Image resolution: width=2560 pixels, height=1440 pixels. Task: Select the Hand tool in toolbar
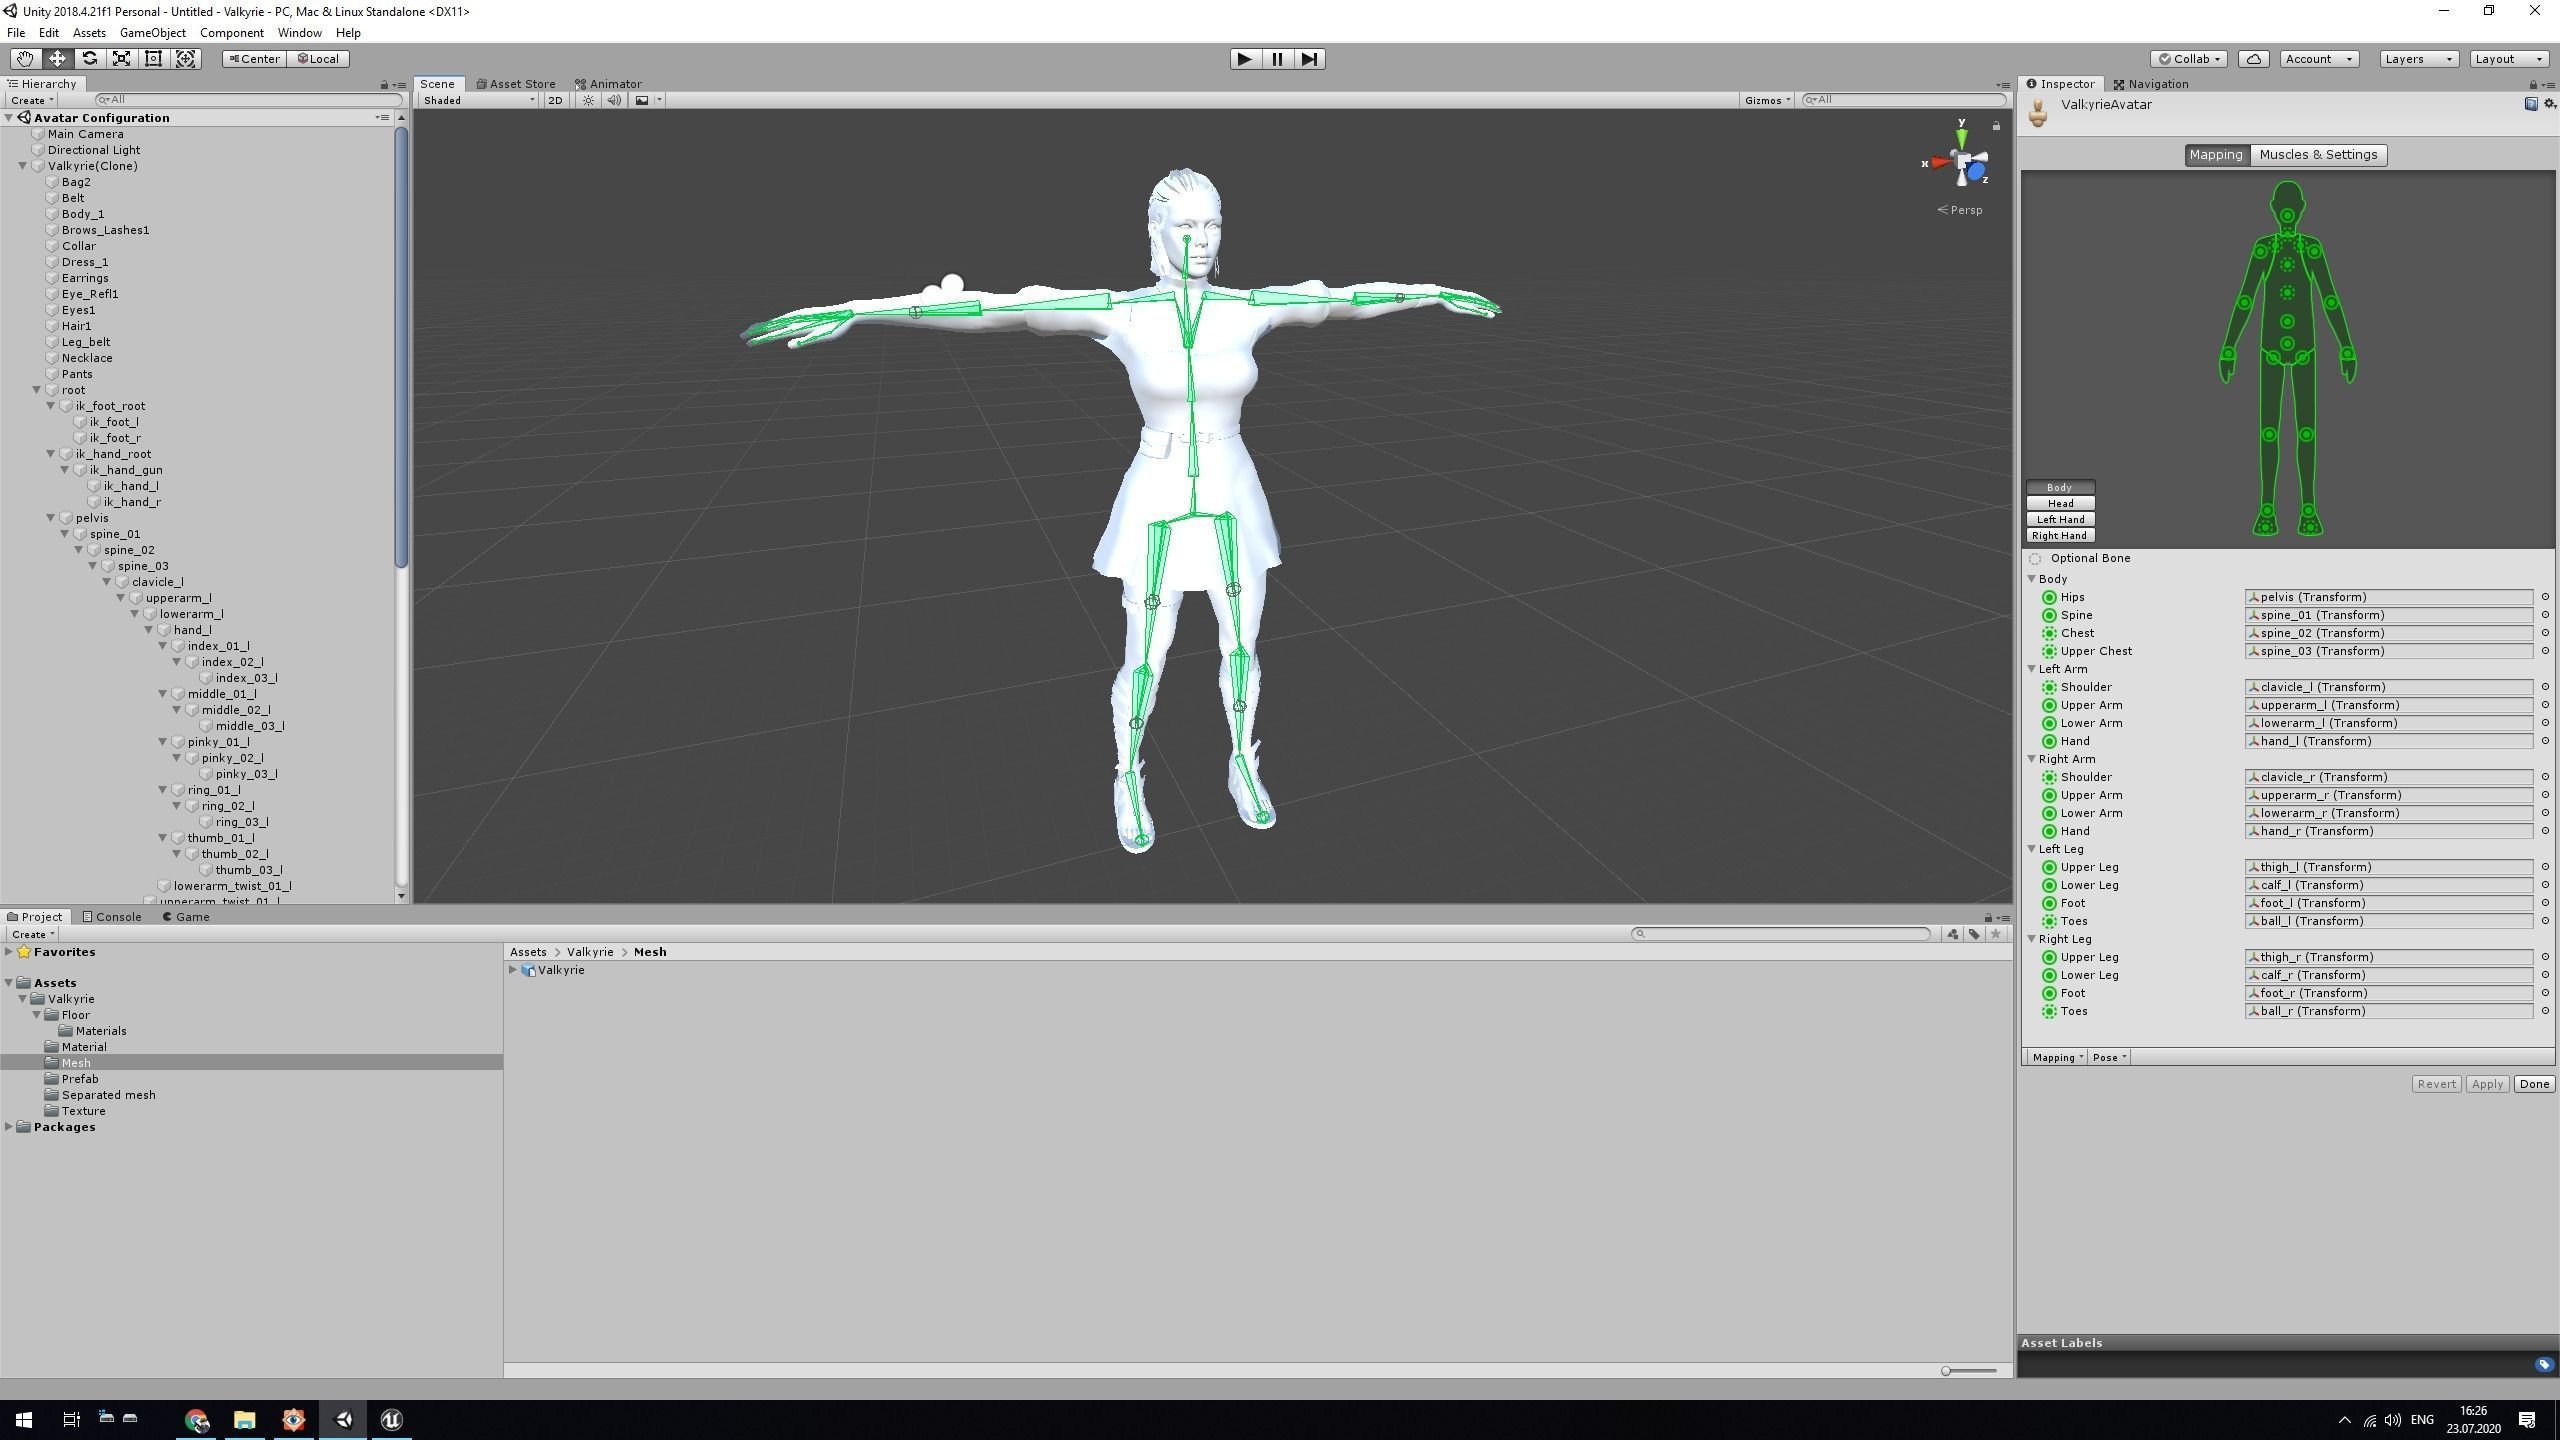pyautogui.click(x=24, y=59)
